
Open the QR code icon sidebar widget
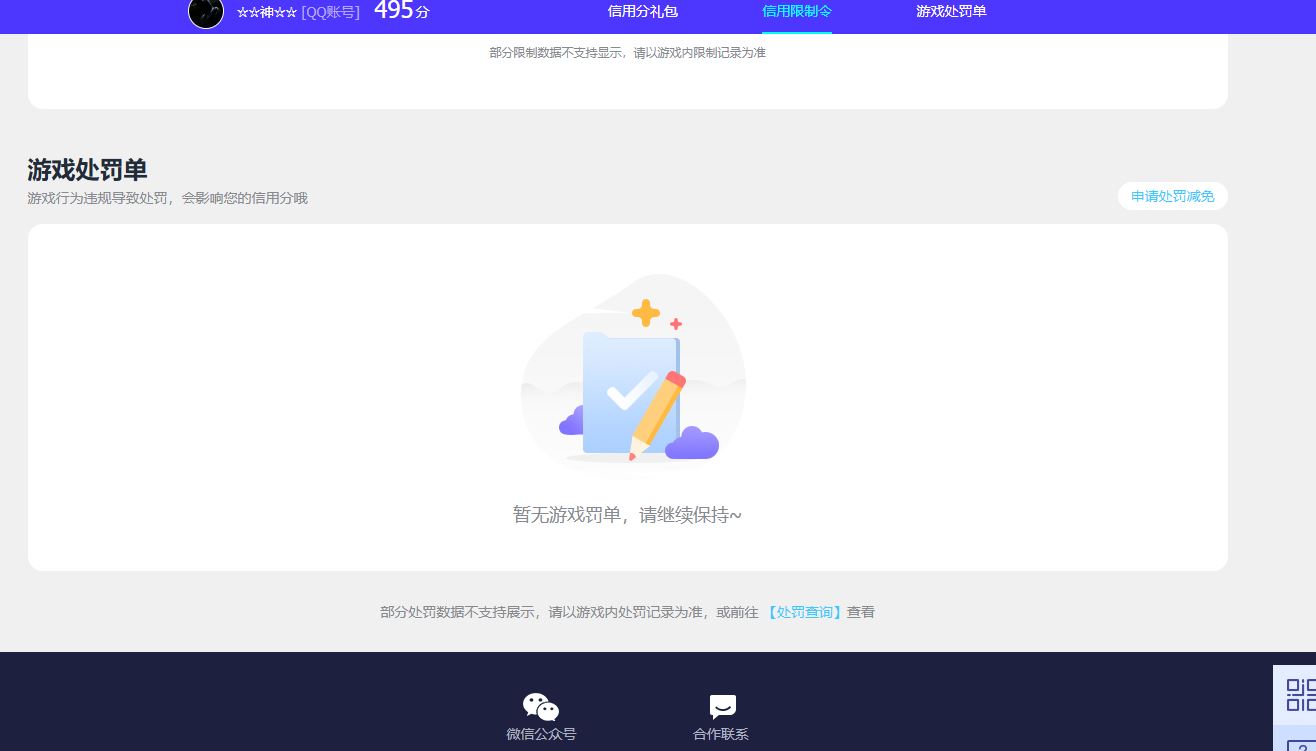1300,695
